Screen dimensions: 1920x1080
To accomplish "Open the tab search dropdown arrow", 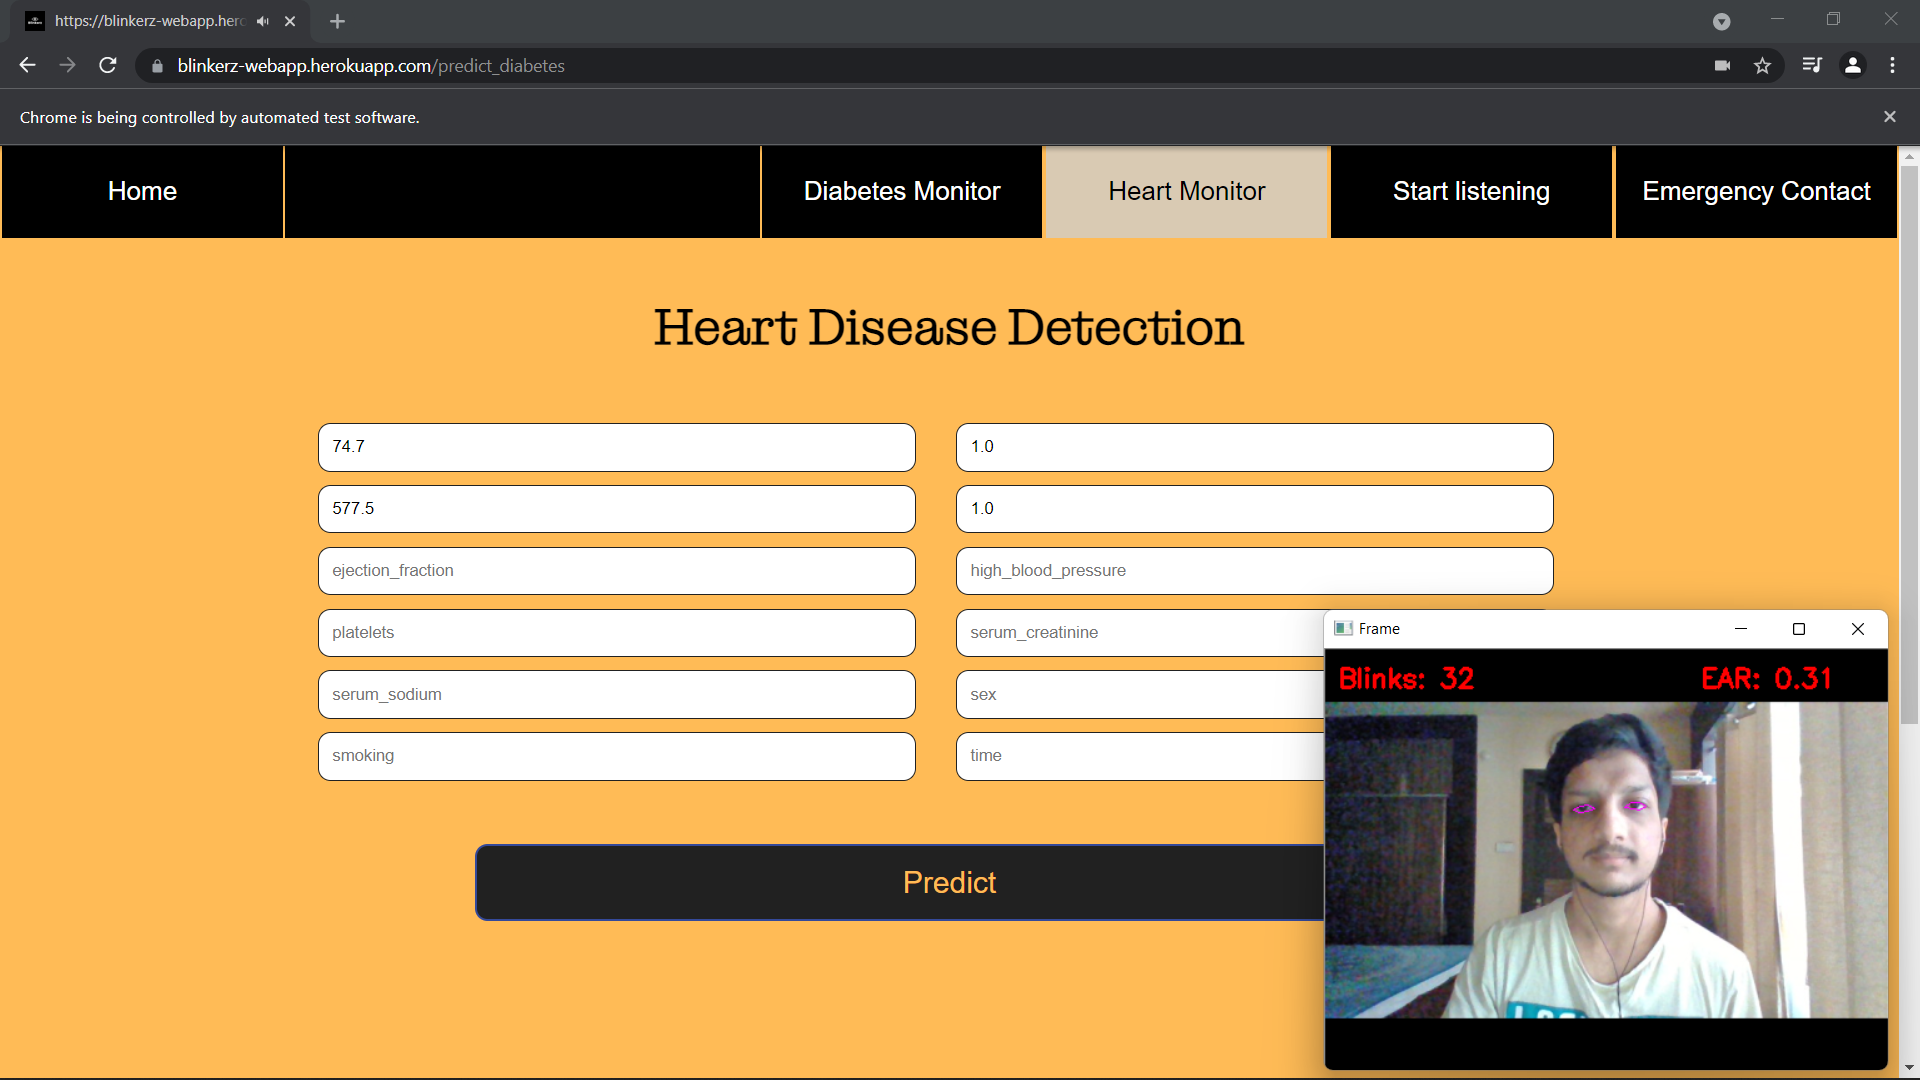I will click(x=1721, y=21).
